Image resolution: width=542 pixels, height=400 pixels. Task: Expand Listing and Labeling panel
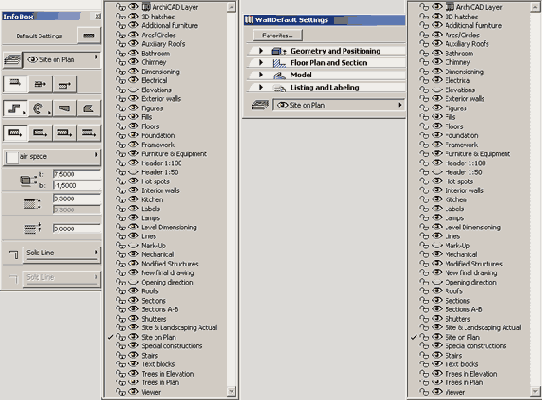(261, 87)
